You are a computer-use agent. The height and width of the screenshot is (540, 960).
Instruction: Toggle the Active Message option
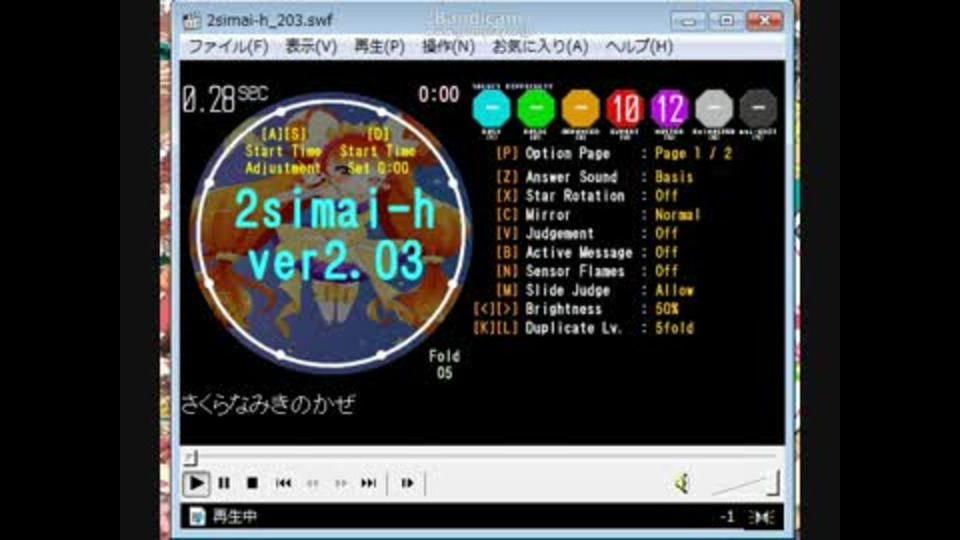coord(587,252)
